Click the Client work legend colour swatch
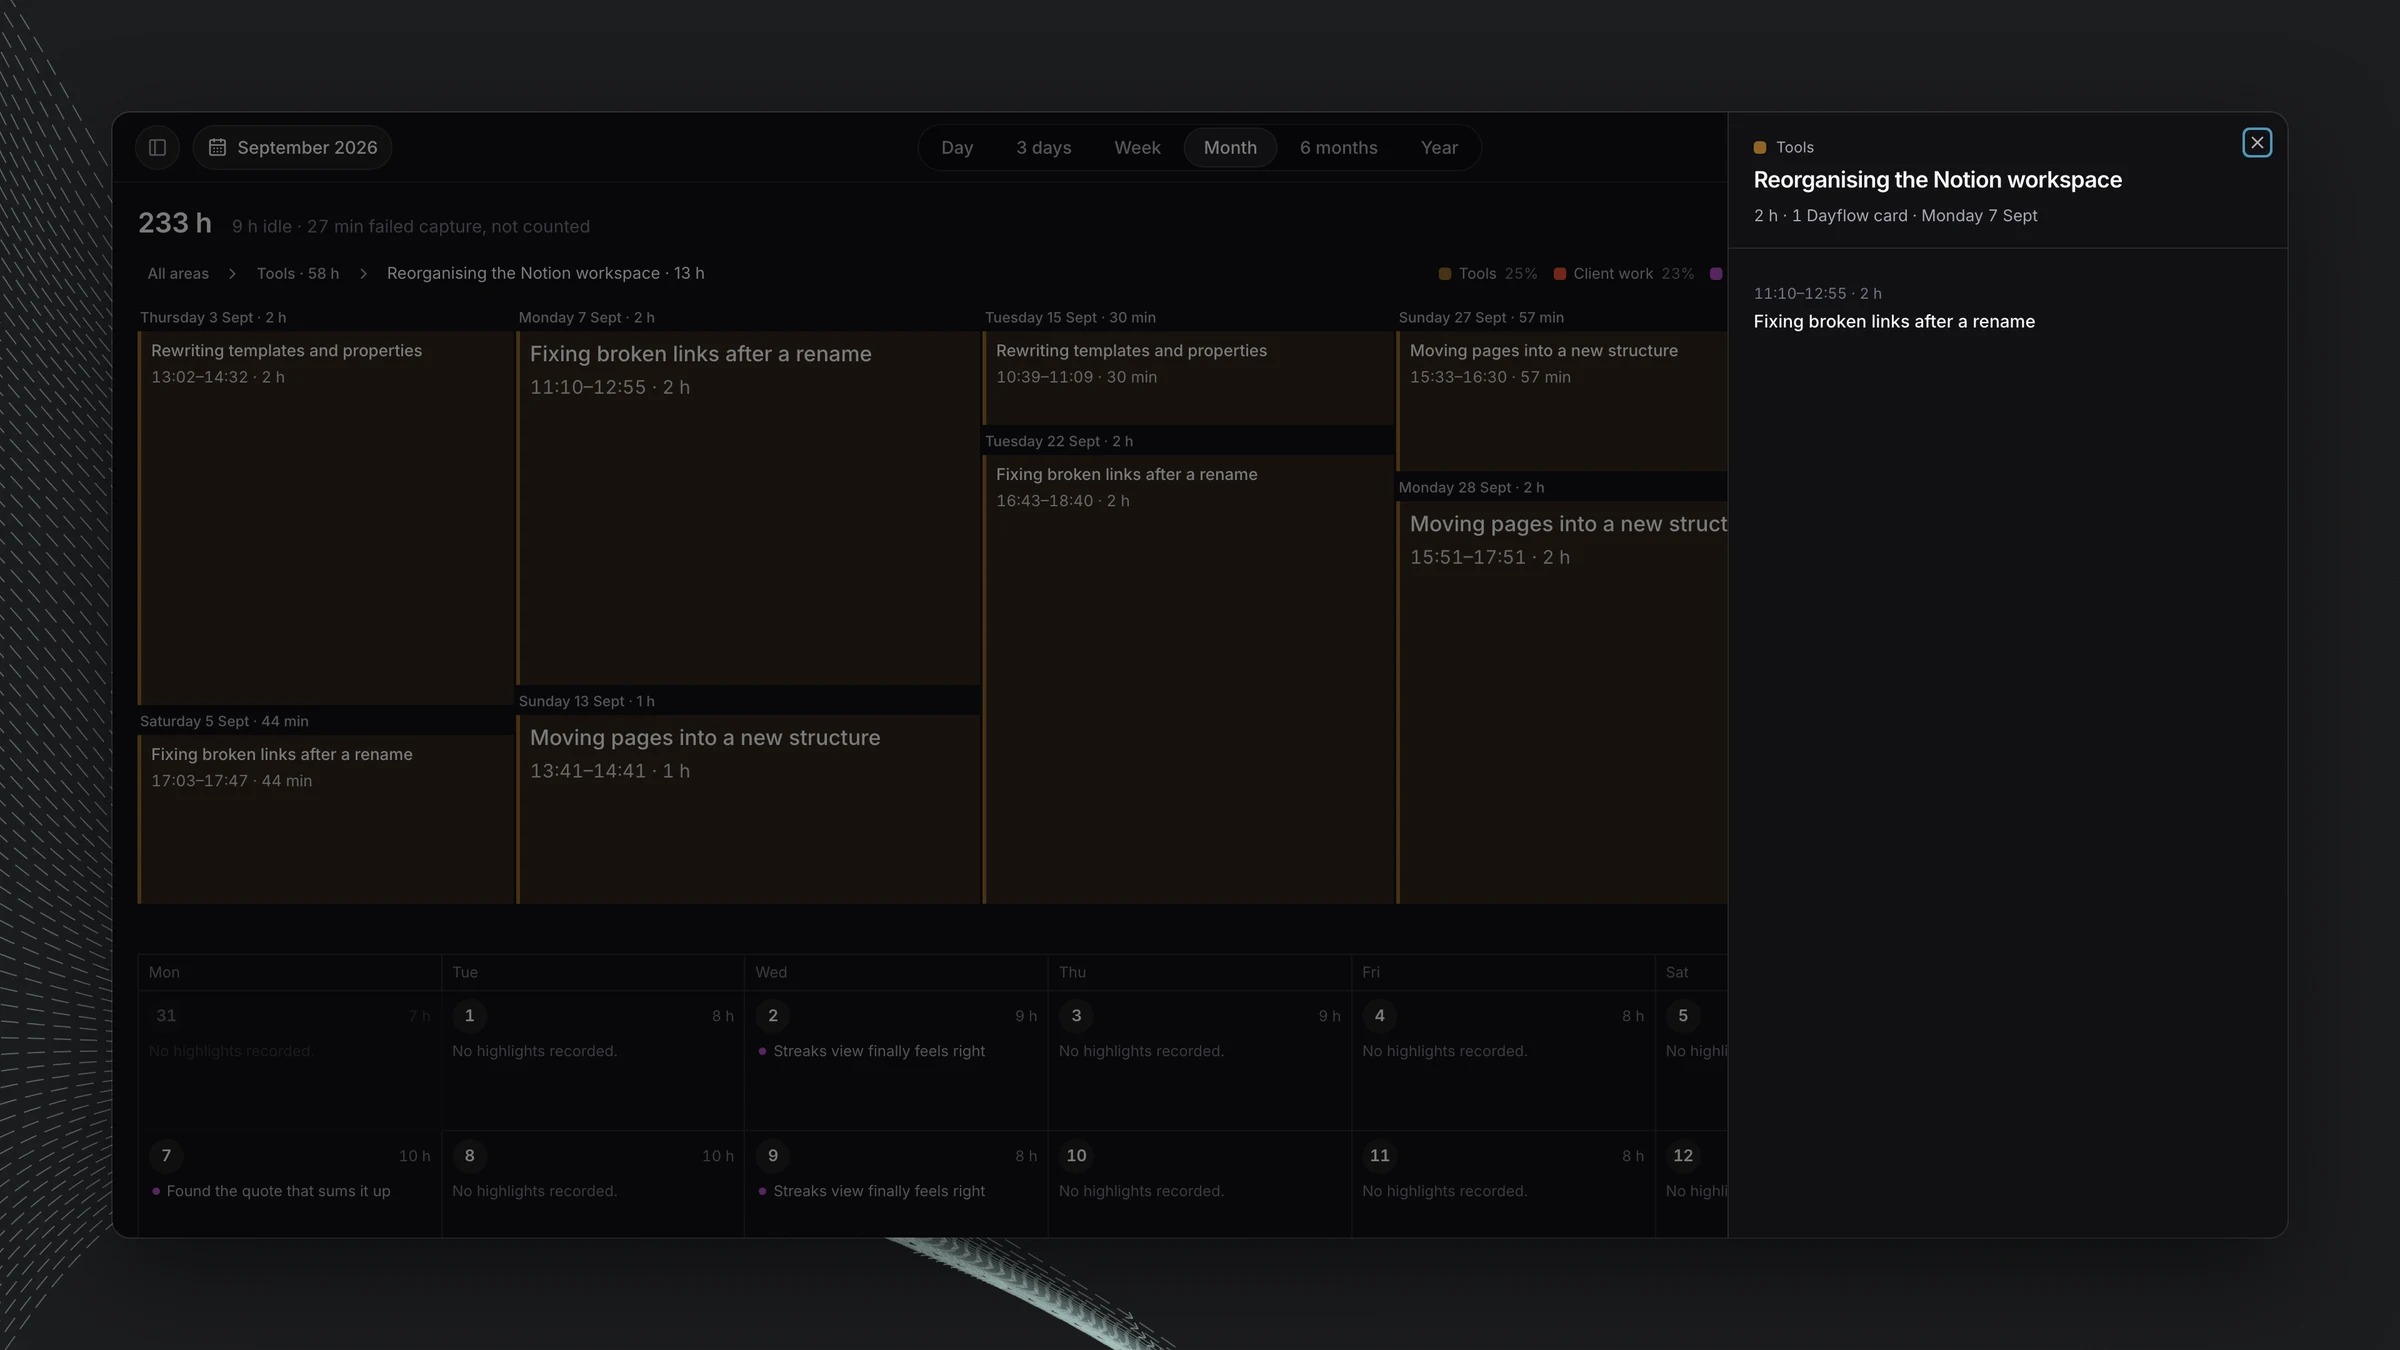Image resolution: width=2400 pixels, height=1350 pixels. pos(1560,274)
